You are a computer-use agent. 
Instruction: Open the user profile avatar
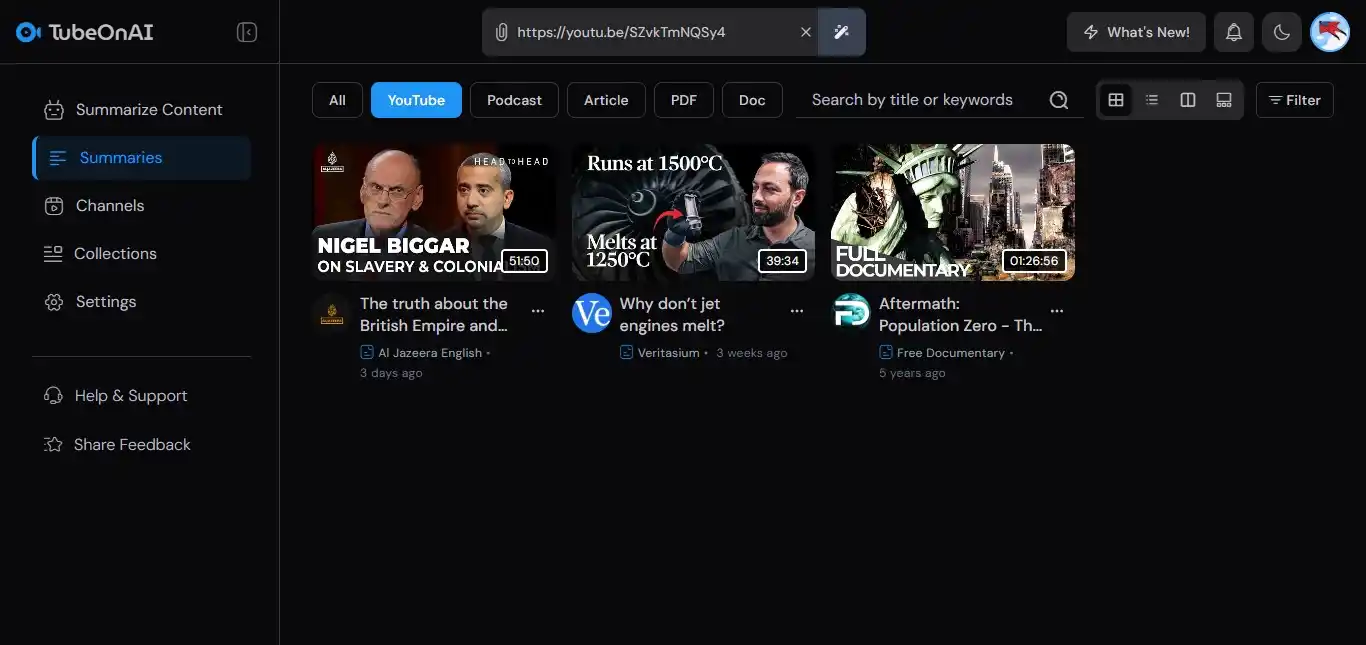[x=1330, y=32]
